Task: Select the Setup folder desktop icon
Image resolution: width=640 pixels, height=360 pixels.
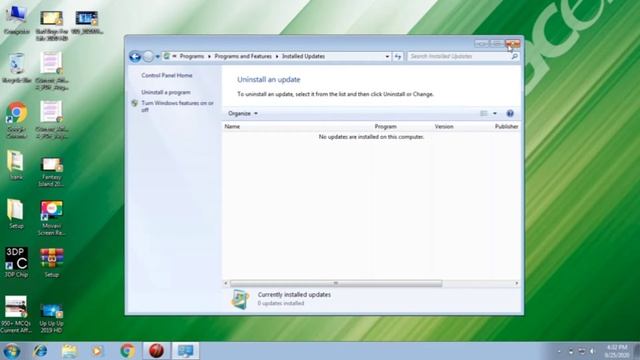Action: tap(16, 214)
